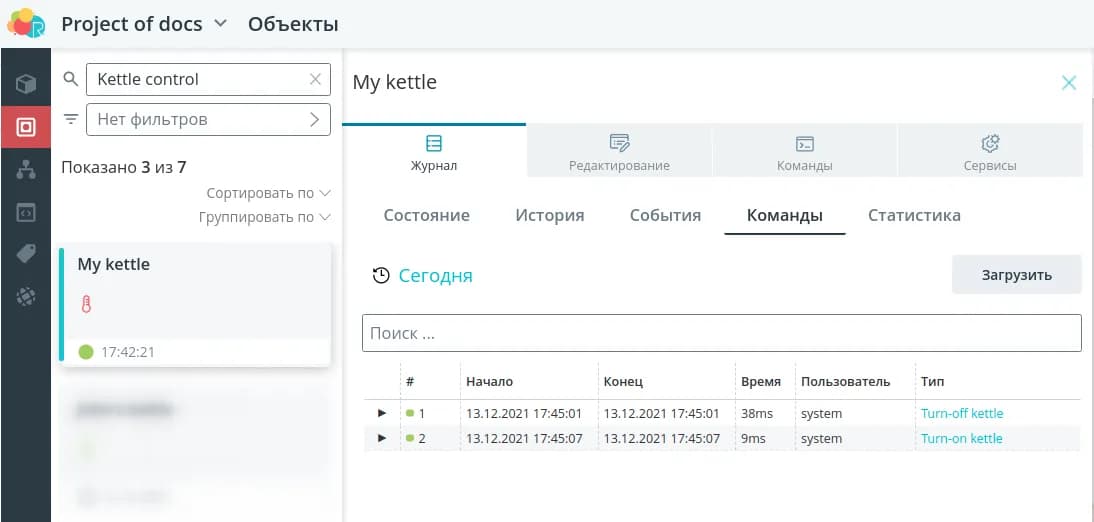This screenshot has width=1094, height=522.
Task: Open the Группировать по dropdown
Action: (264, 217)
